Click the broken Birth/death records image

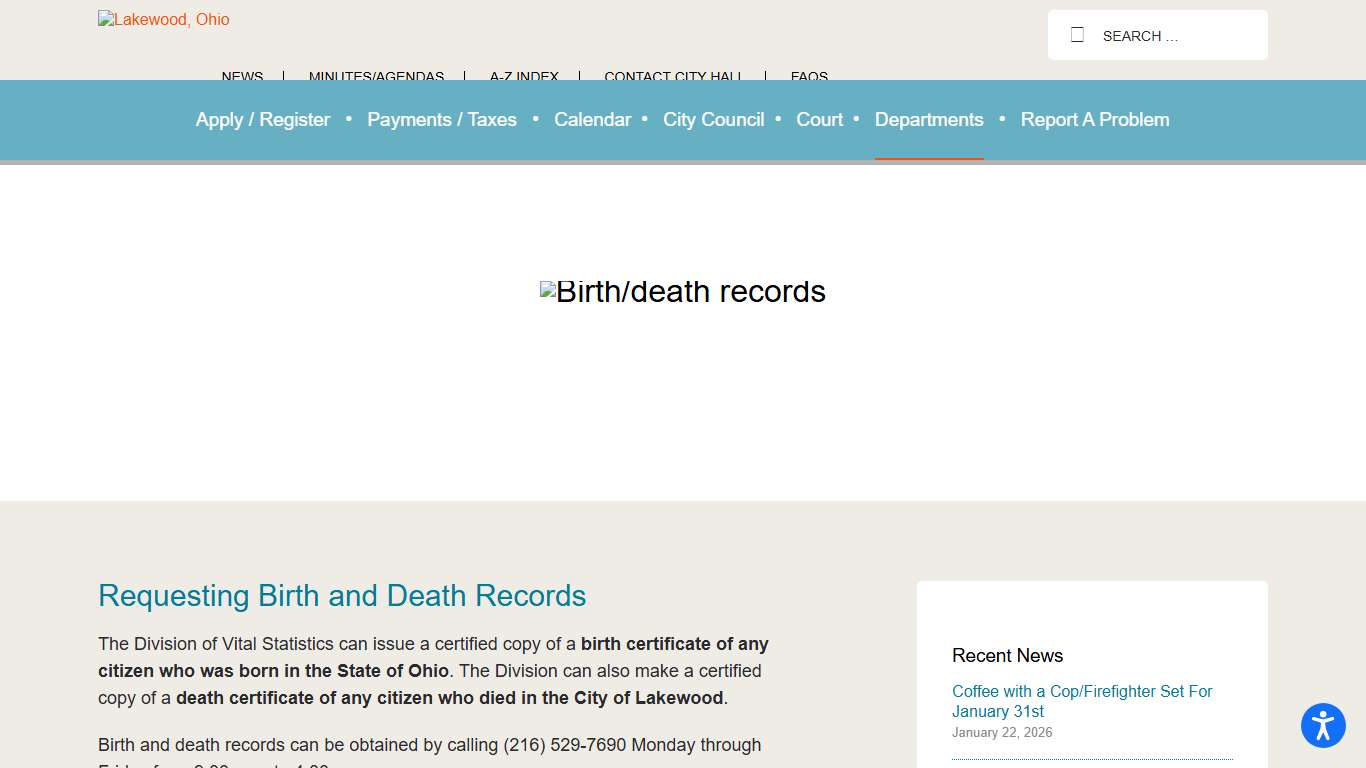pyautogui.click(x=683, y=292)
